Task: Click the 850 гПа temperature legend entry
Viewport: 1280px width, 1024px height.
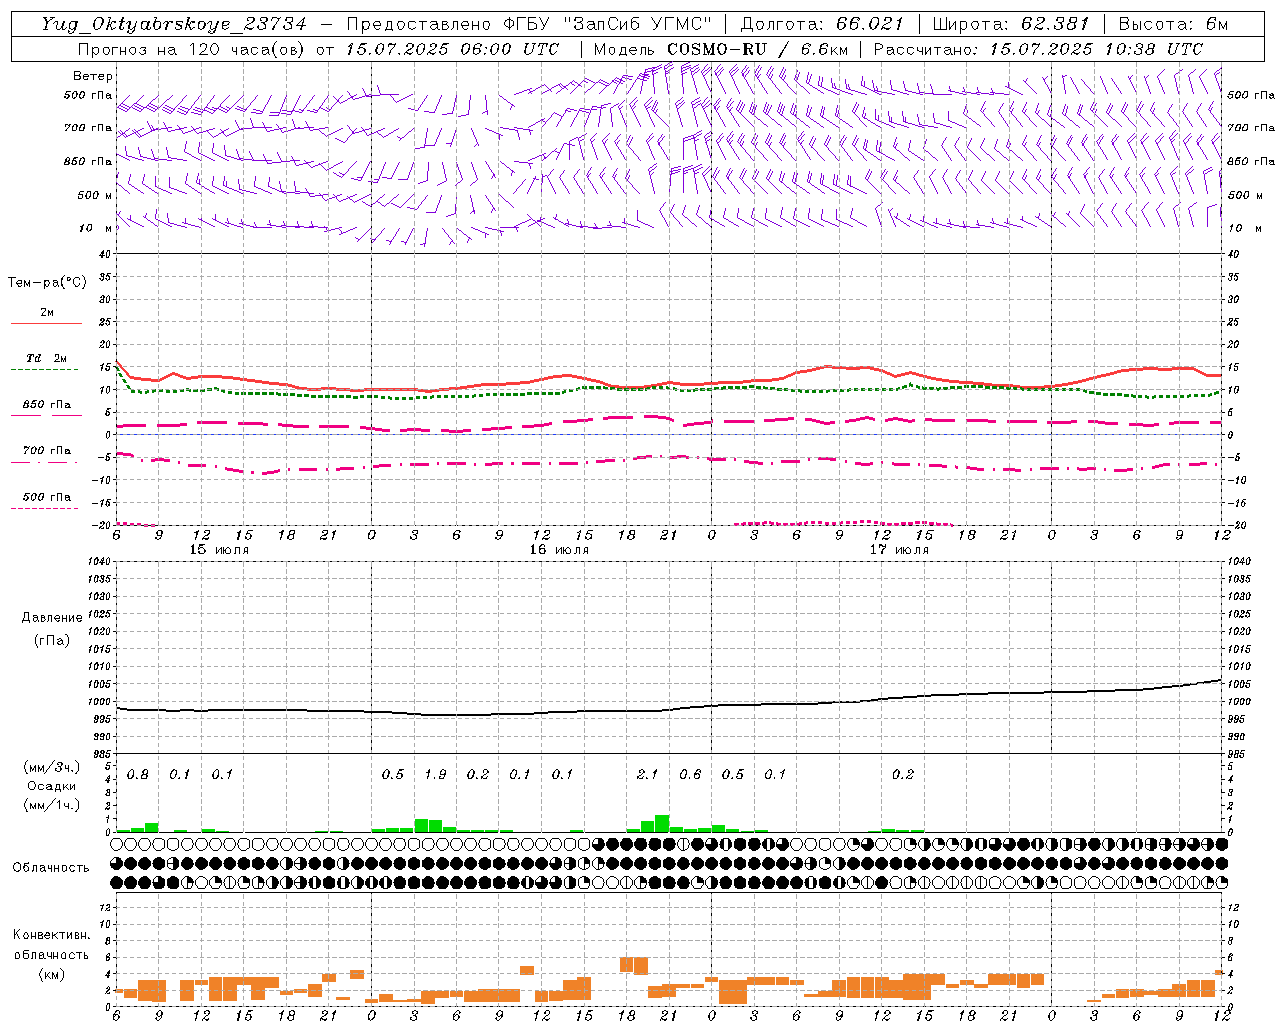Action: (x=46, y=409)
